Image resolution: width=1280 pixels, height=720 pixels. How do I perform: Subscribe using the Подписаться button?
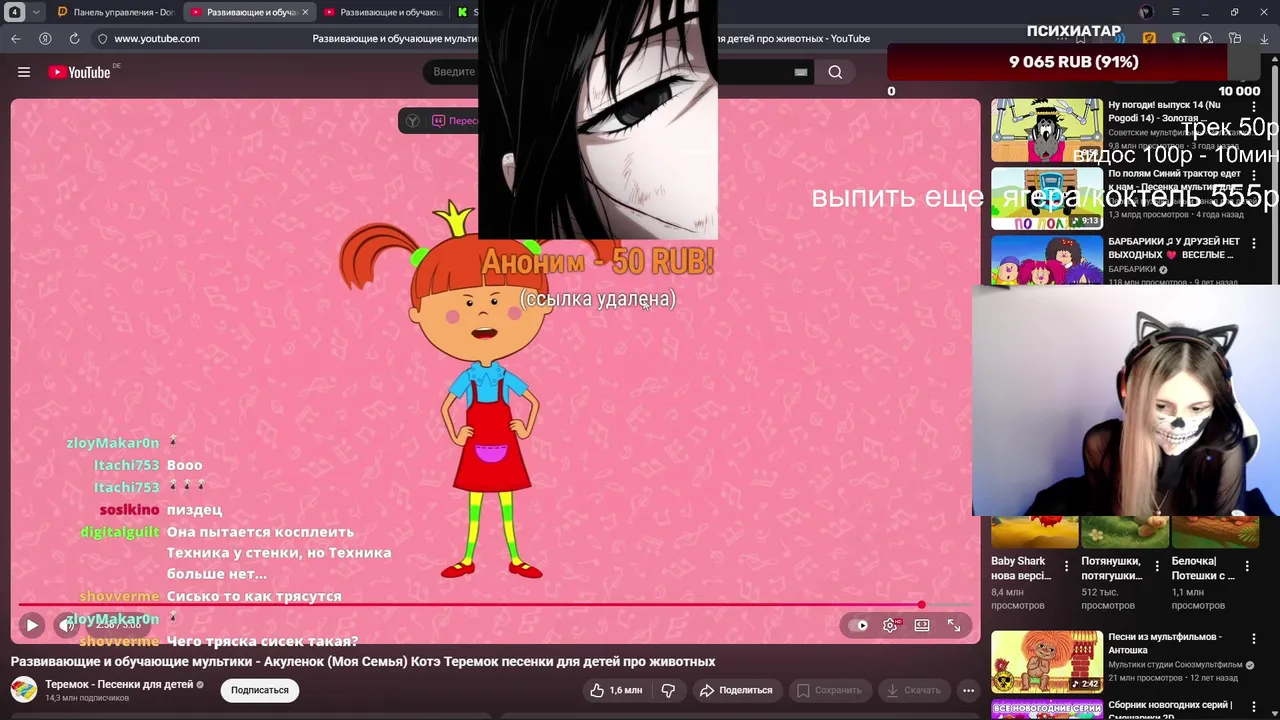click(260, 690)
